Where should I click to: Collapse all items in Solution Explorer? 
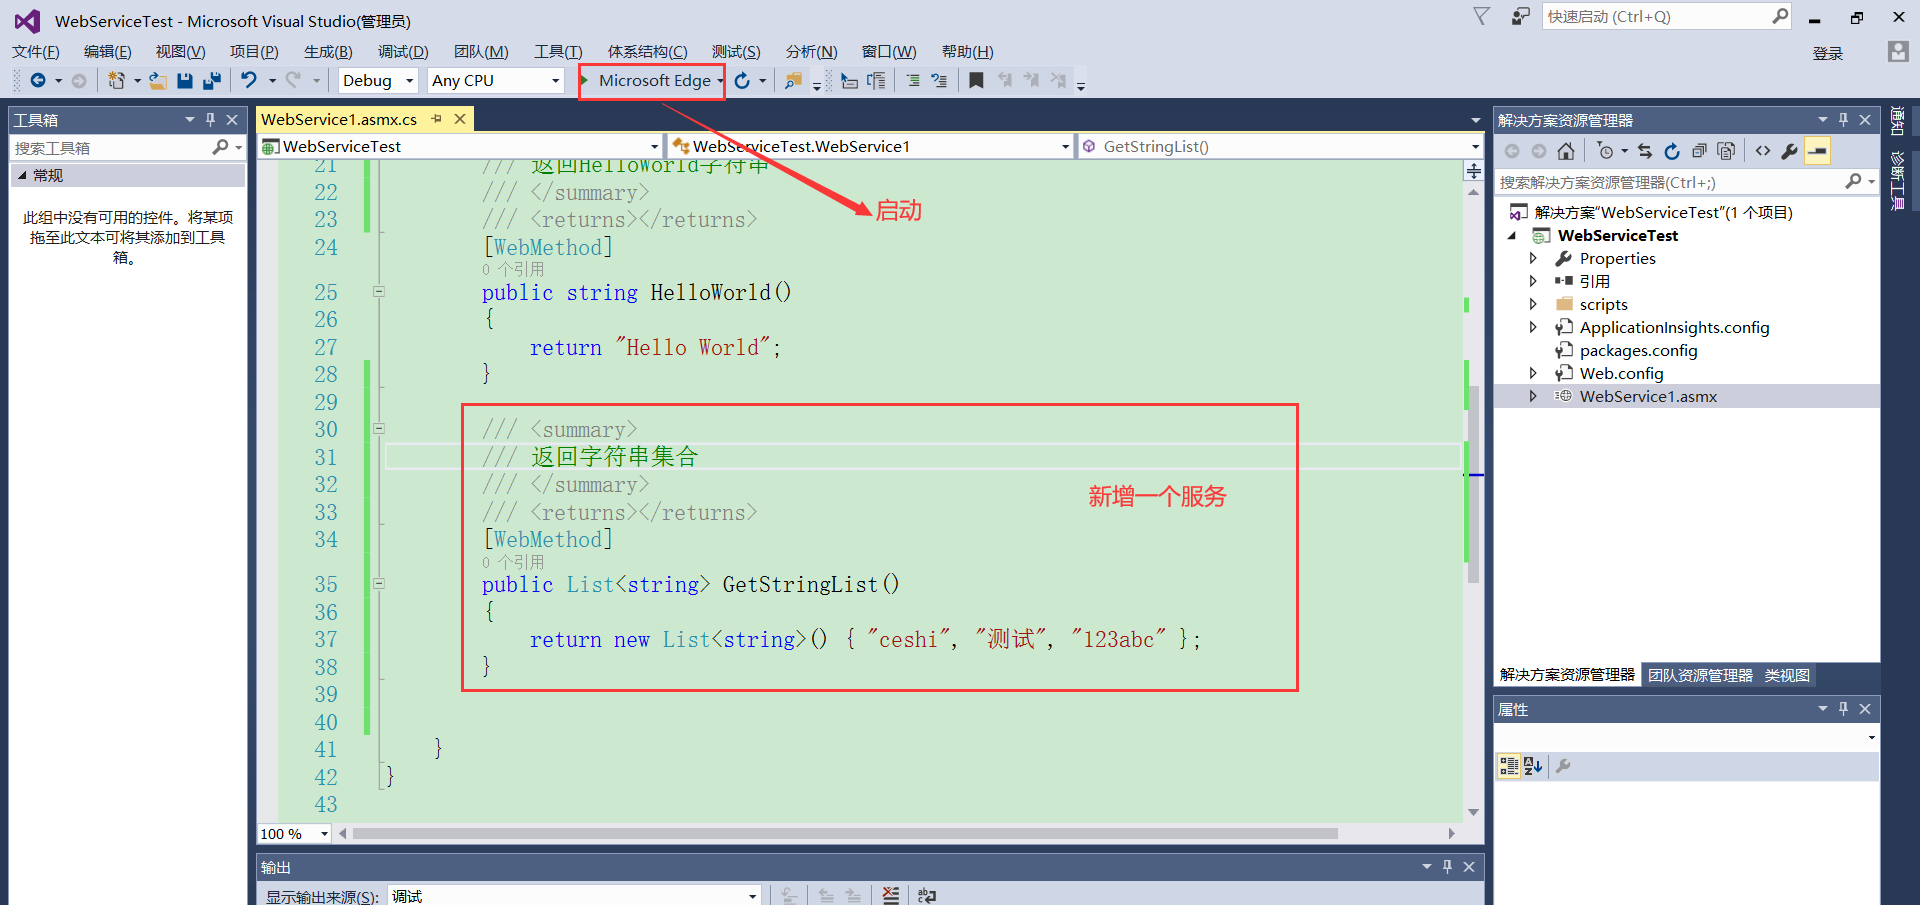(x=1700, y=150)
